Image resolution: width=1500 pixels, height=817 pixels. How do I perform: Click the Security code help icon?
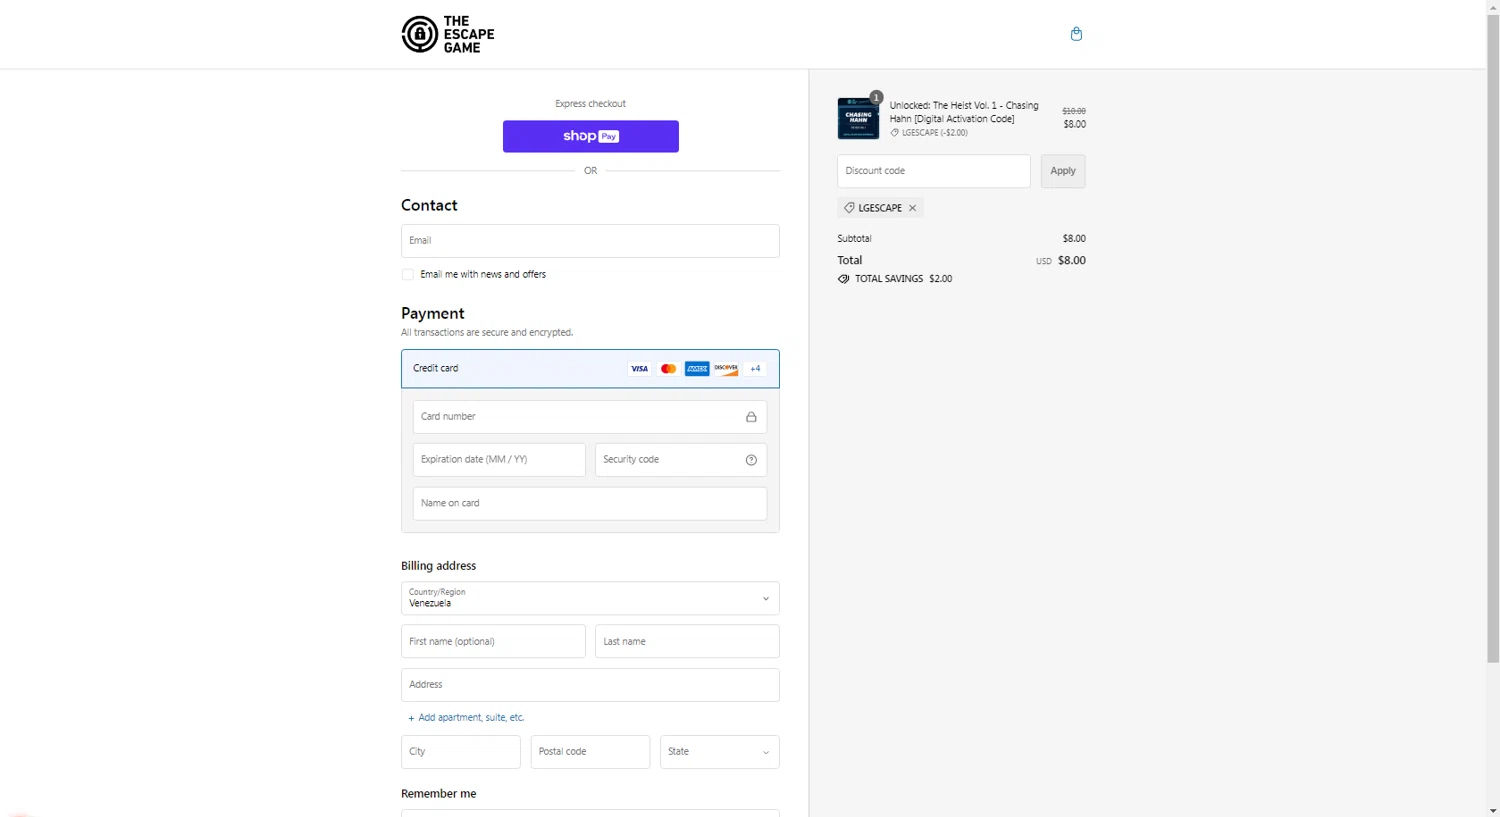751,460
